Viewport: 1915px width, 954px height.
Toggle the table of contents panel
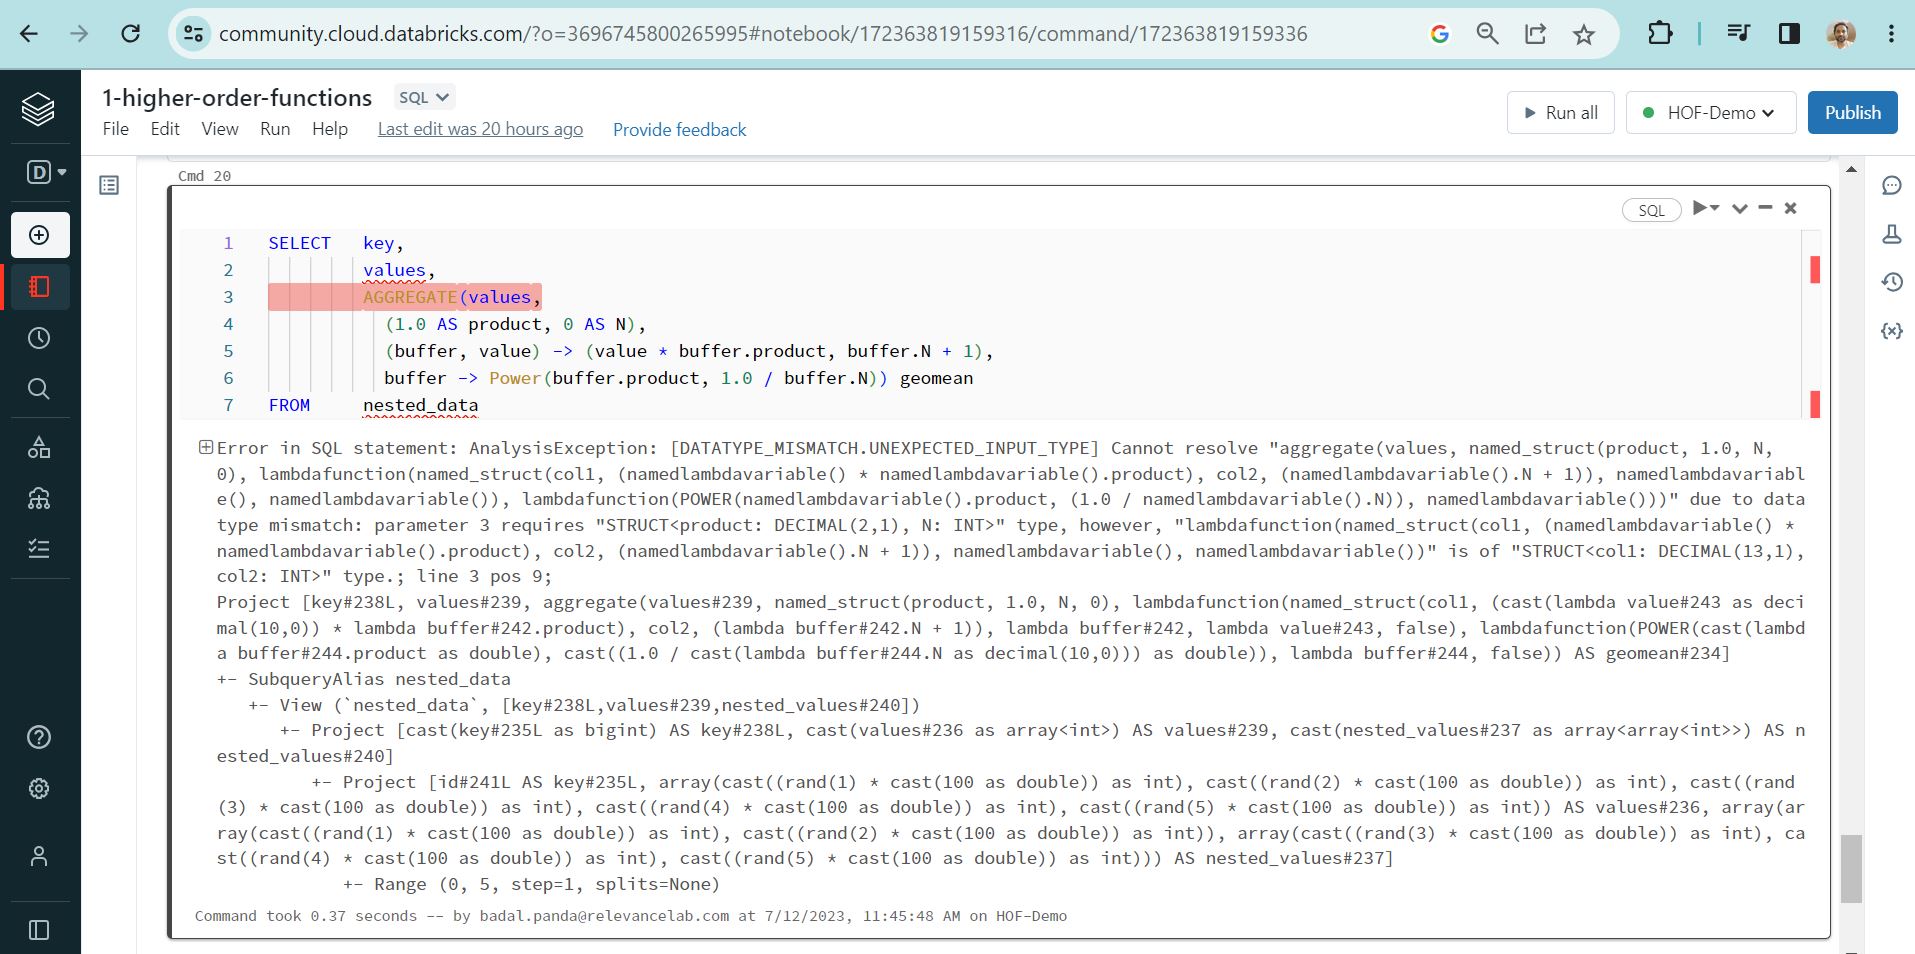109,185
